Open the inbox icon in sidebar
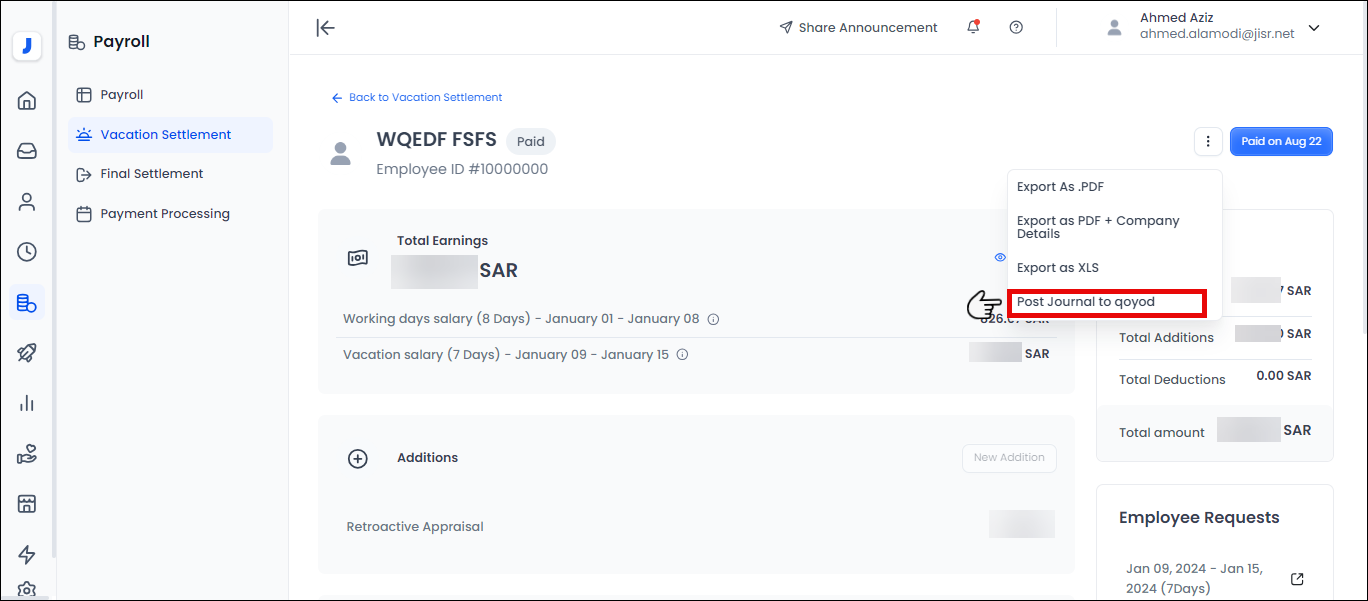The image size is (1368, 601). point(27,151)
